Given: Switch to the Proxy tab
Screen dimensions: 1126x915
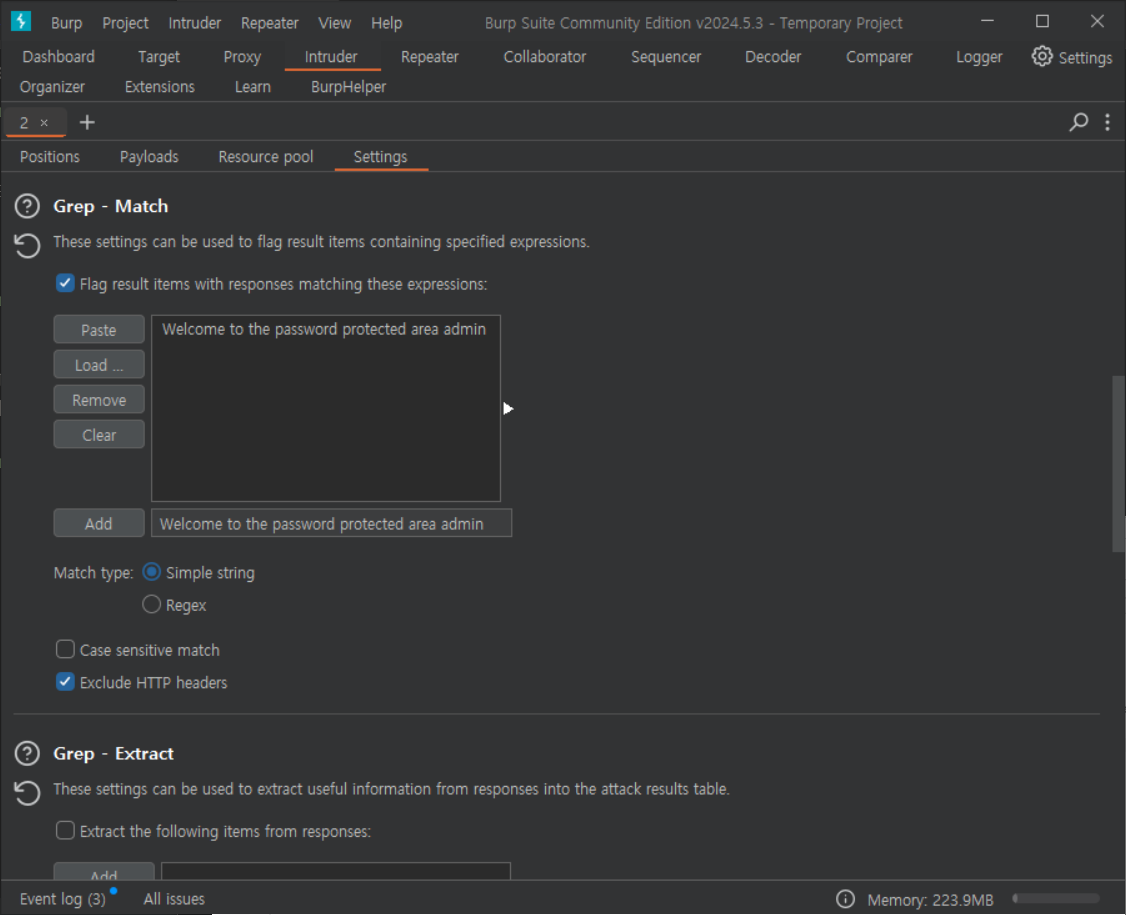Looking at the screenshot, I should click(x=242, y=57).
